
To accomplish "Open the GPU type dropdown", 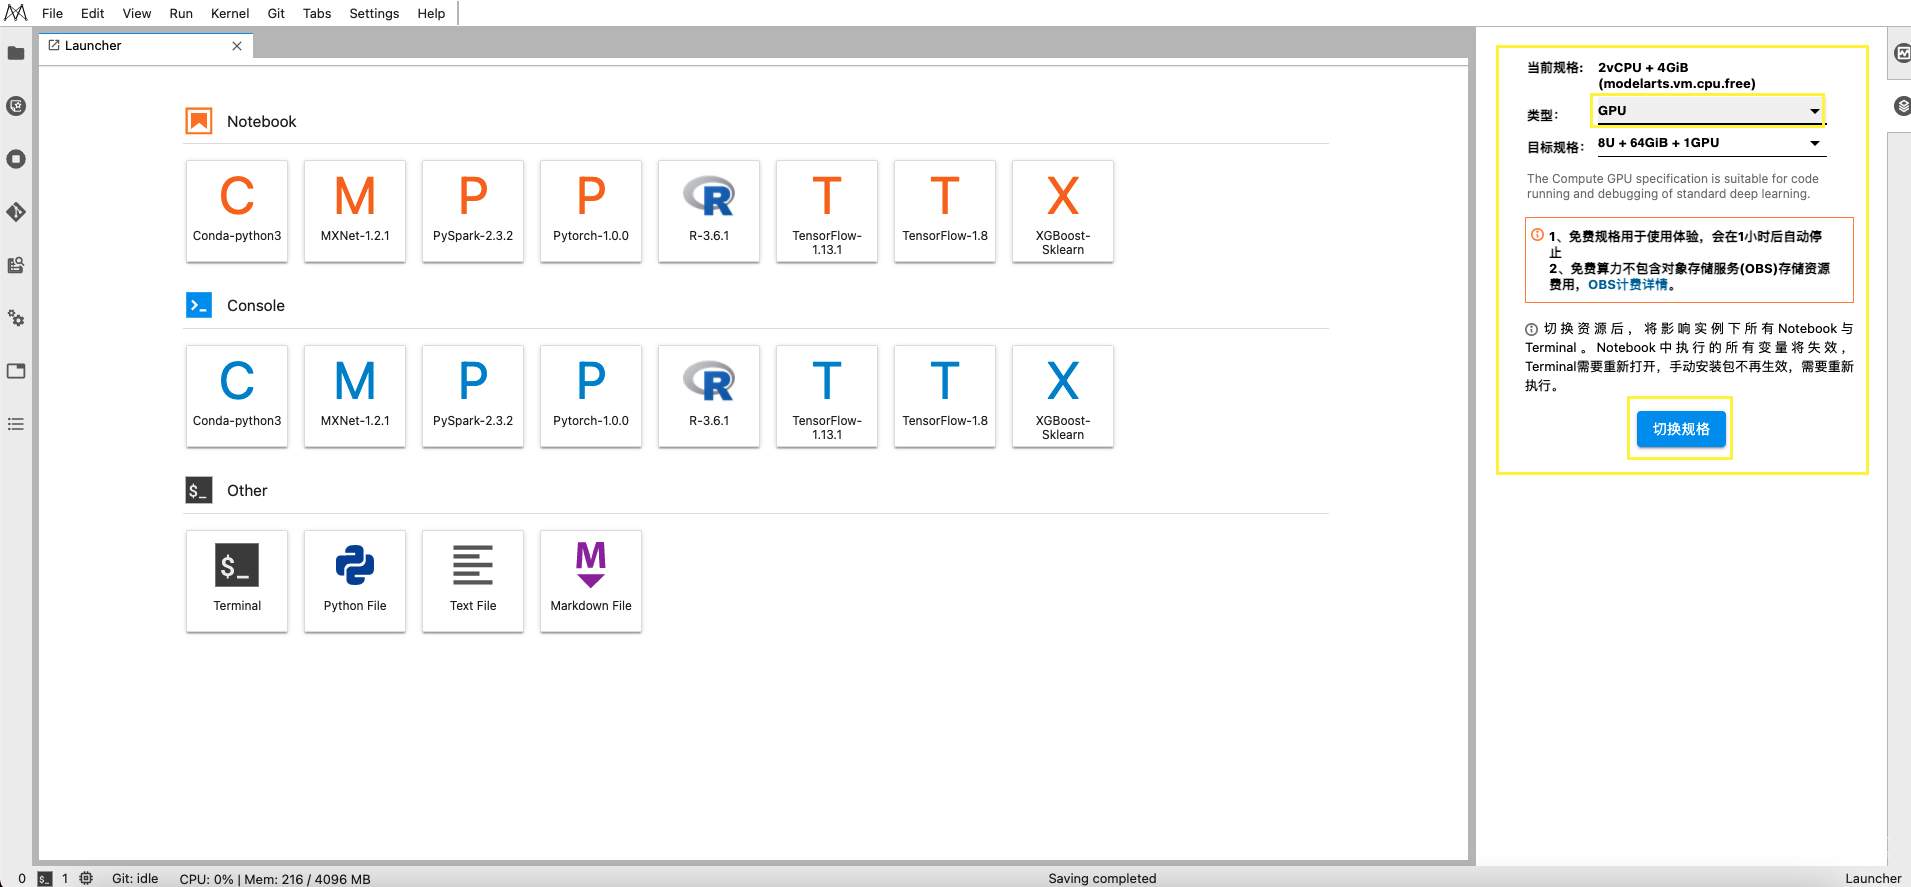I will coord(1709,111).
